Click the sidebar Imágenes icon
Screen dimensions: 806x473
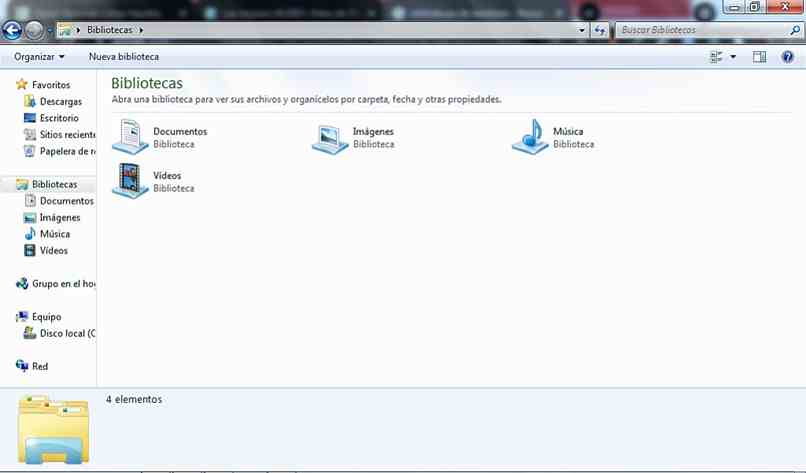30,217
